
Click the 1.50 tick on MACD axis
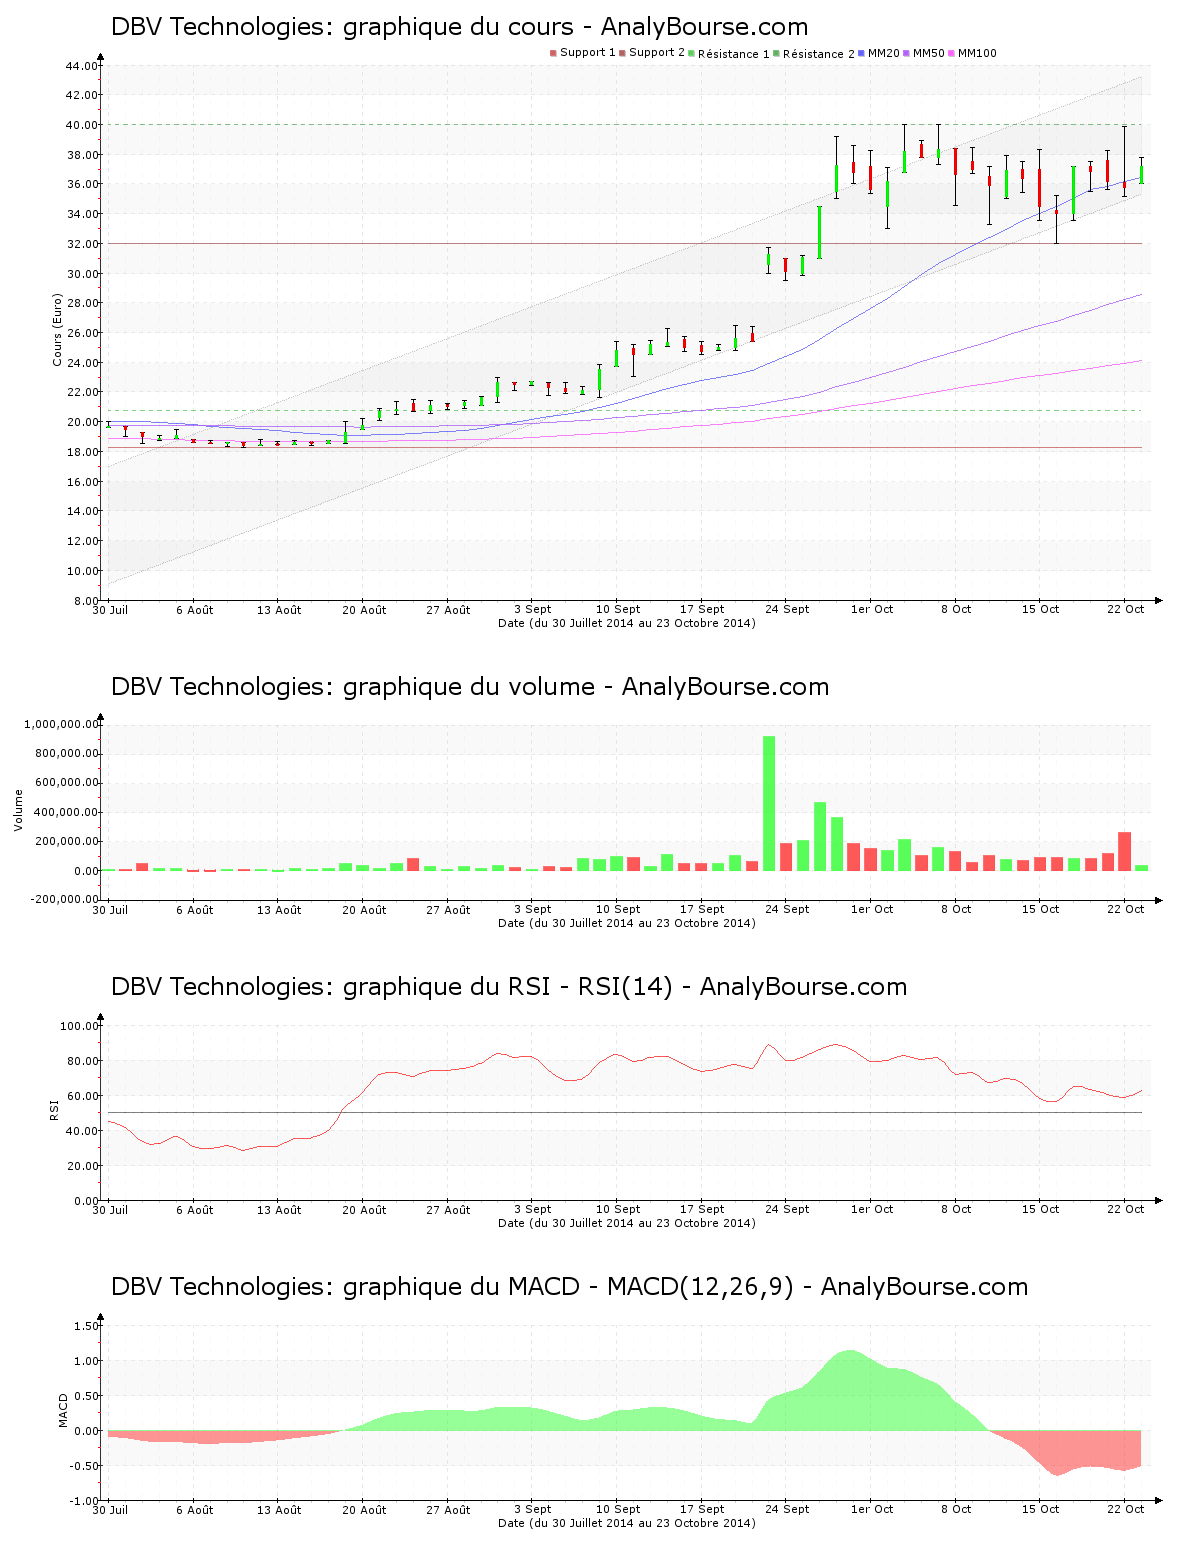pos(87,1326)
